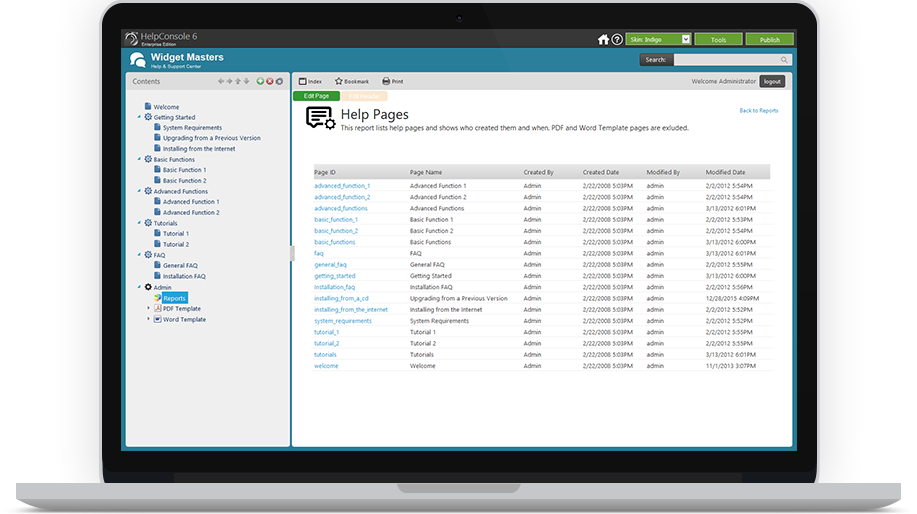
Task: Click the search magnifier icon
Action: (784, 60)
